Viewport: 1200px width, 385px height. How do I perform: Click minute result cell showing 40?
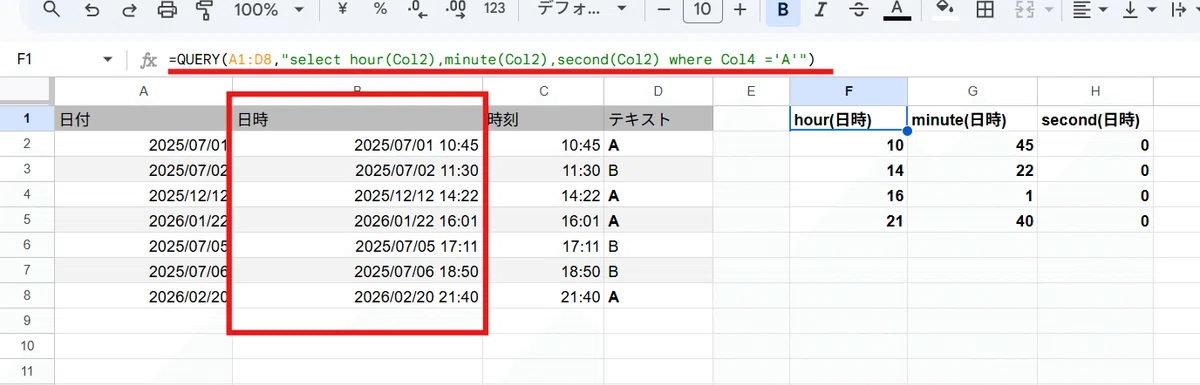[x=972, y=220]
